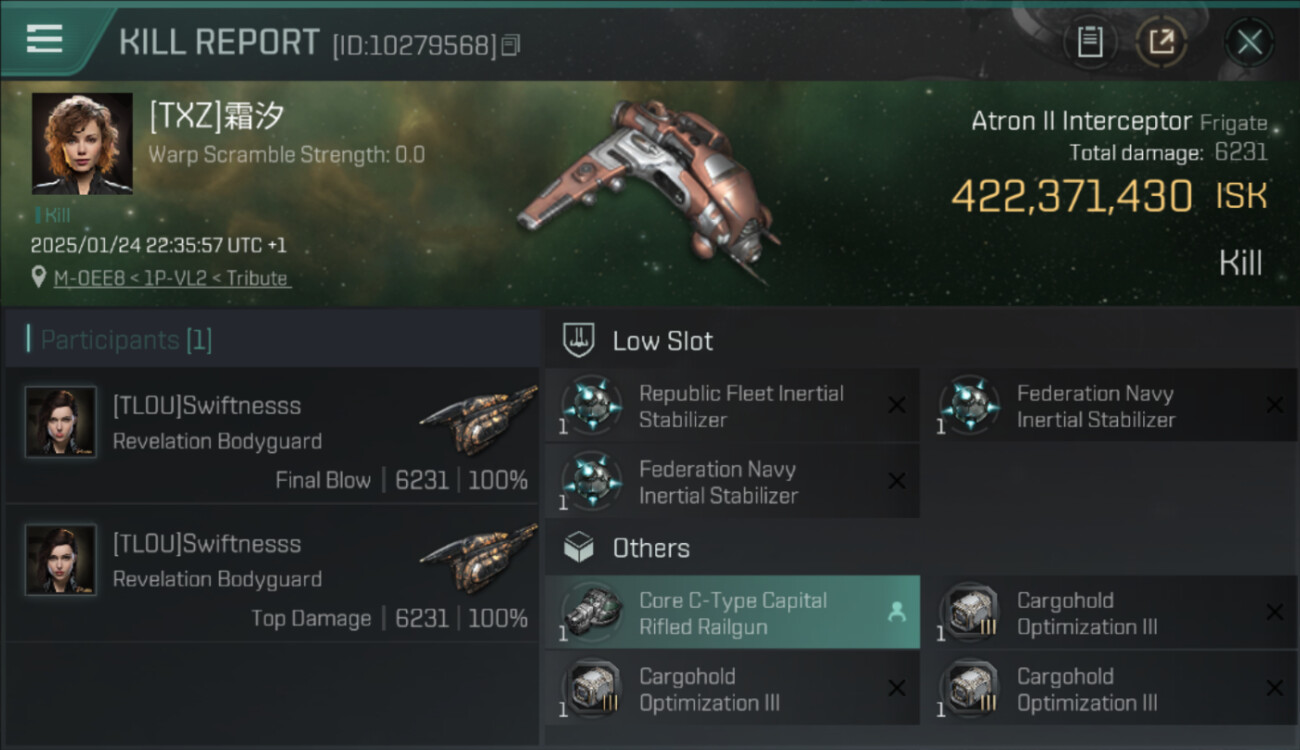Click the Others section cube icon
1300x750 pixels.
point(579,548)
